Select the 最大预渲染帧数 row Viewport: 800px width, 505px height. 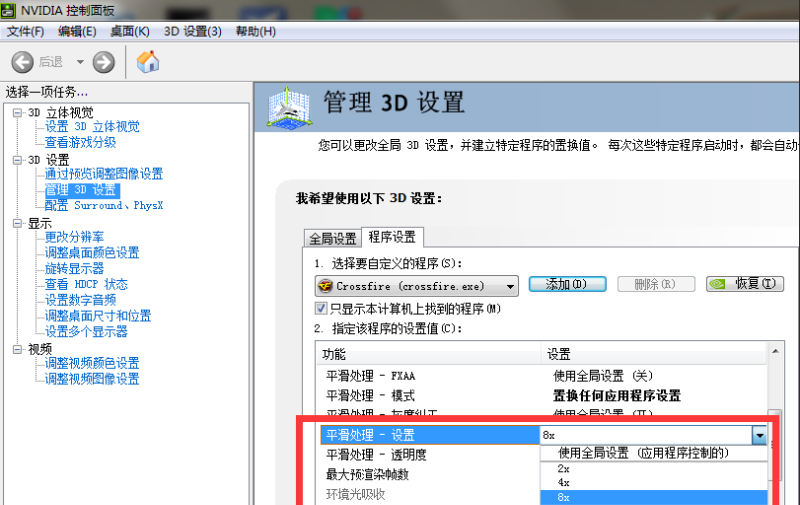428,475
